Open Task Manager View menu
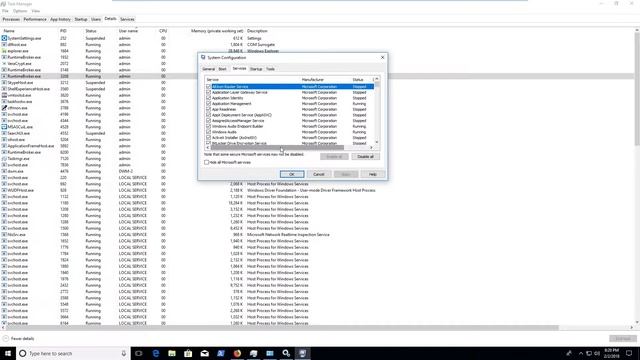 36,11
